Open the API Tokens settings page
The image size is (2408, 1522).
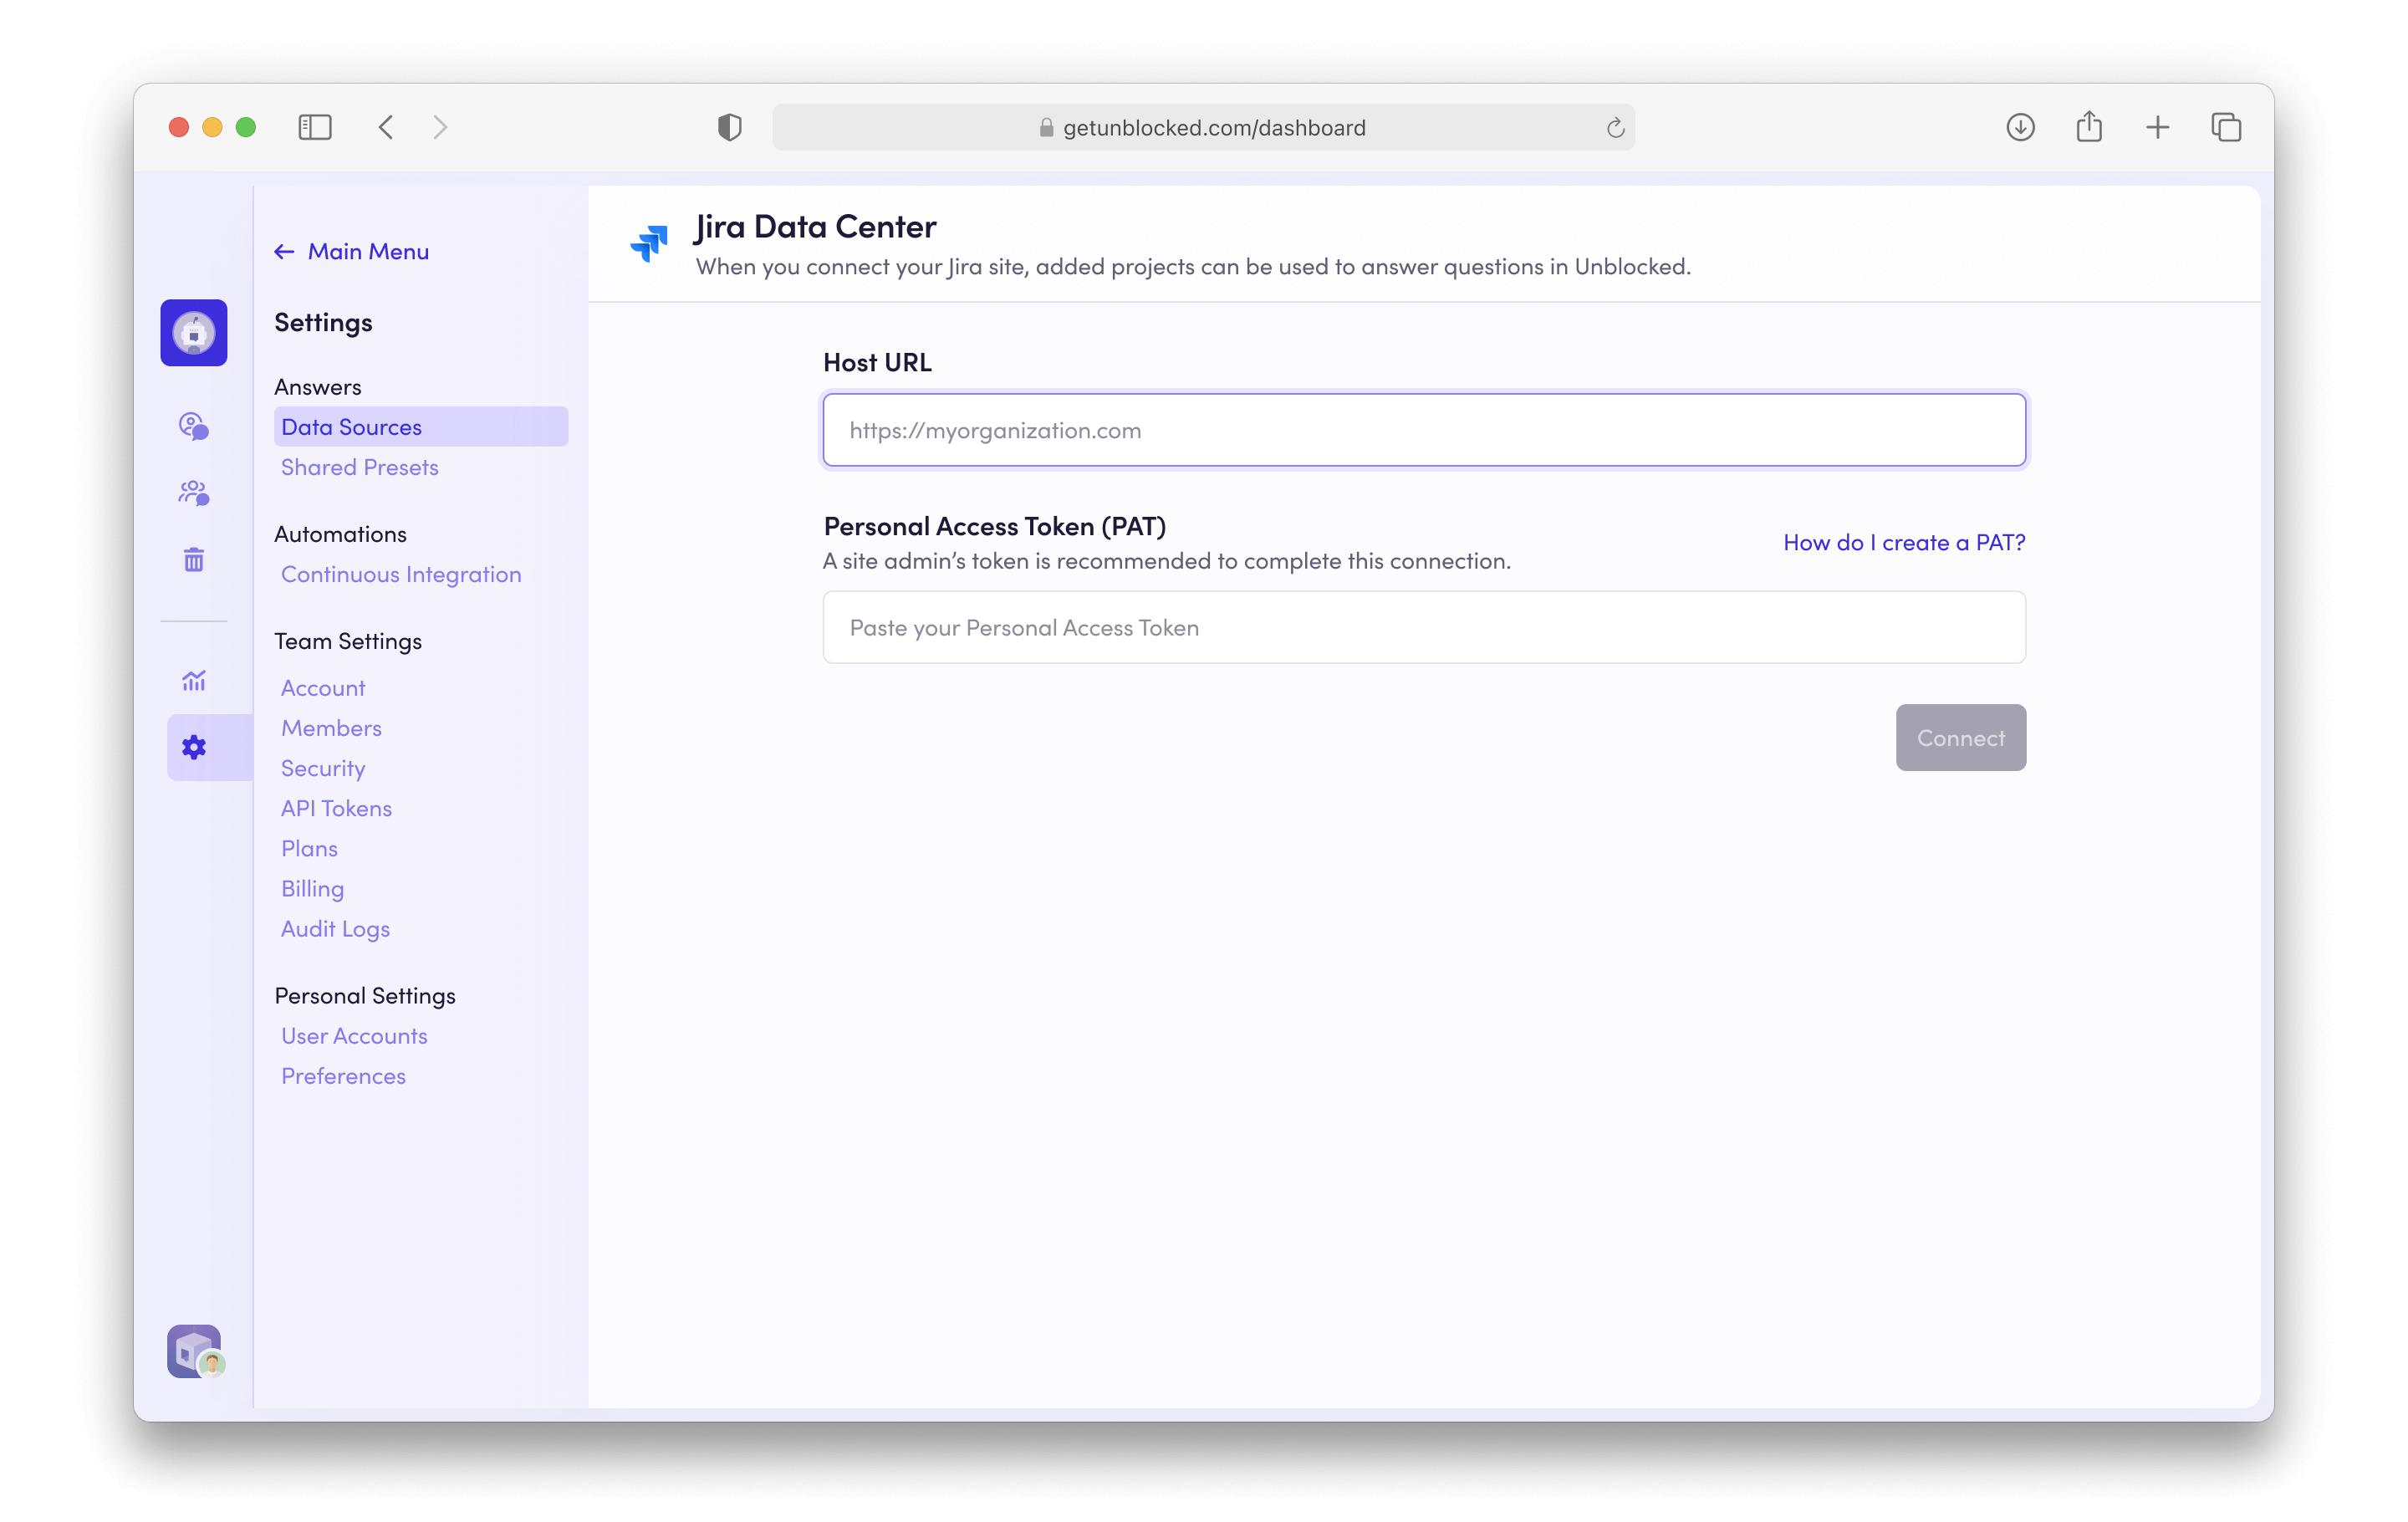click(336, 808)
